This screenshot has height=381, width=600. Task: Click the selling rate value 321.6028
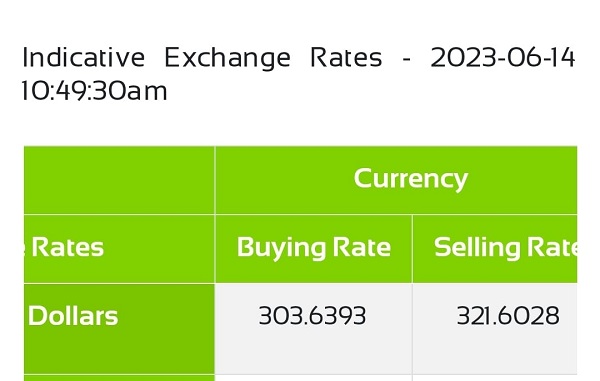508,316
